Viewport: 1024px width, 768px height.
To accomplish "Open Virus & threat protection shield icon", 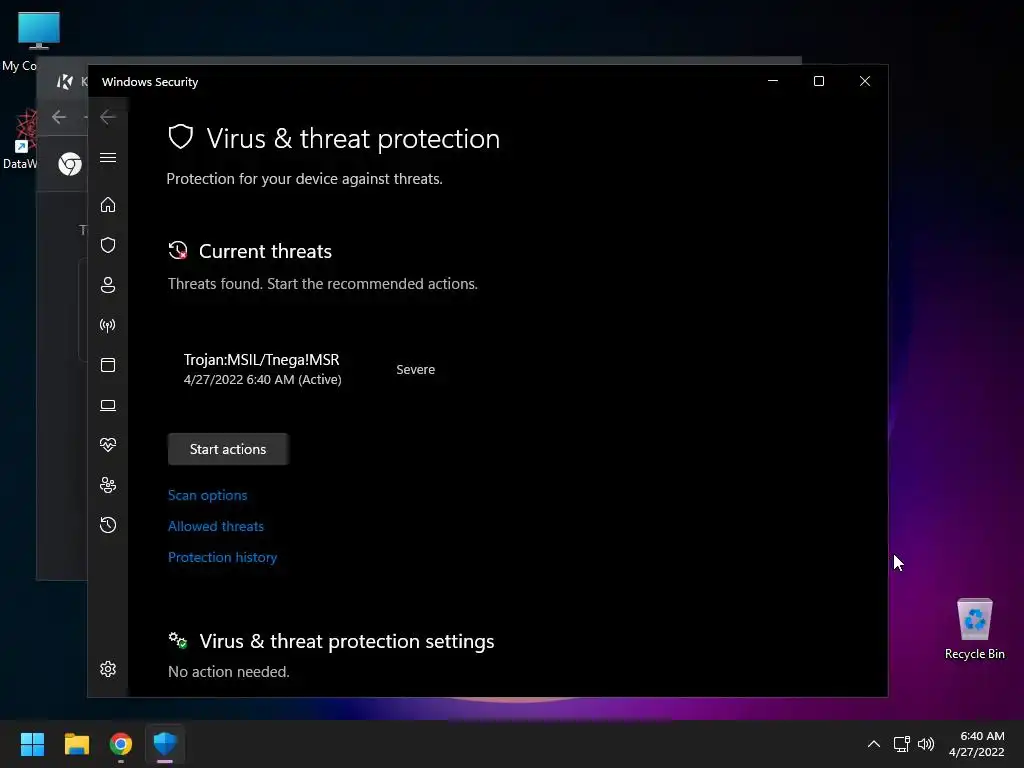I will click(108, 245).
